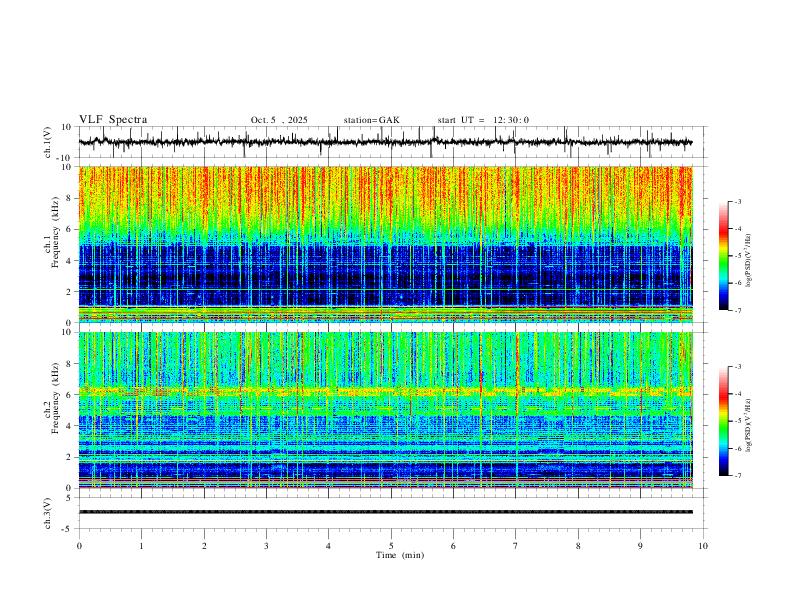
Task: Click time axis tick label "3"
Action: 266,546
